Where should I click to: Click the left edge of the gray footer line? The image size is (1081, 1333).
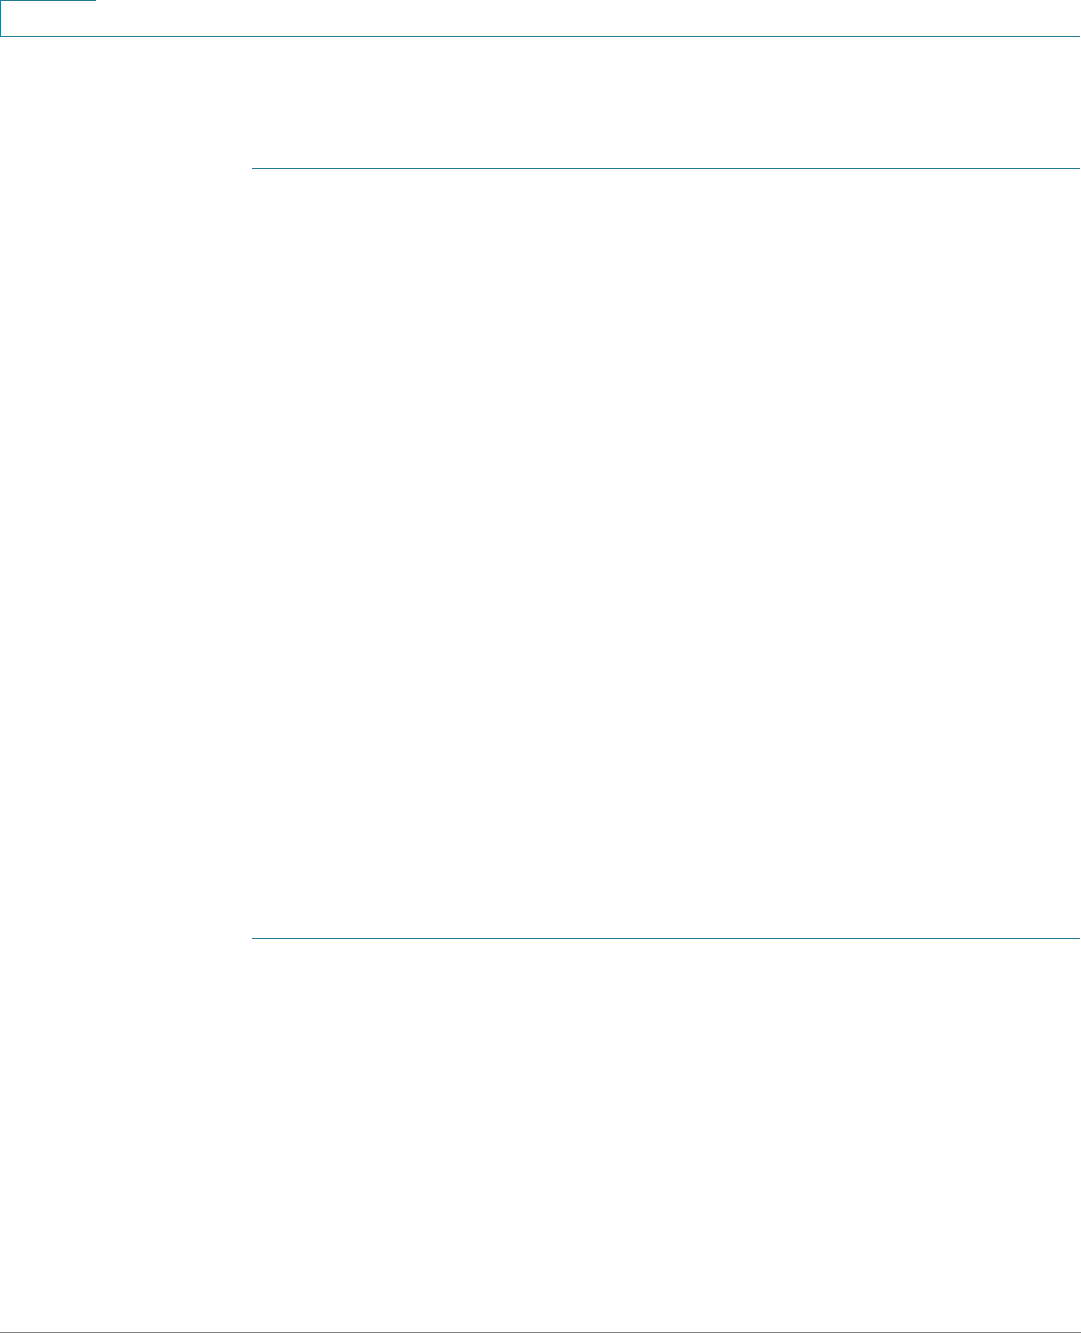pyautogui.click(x=3, y=1332)
